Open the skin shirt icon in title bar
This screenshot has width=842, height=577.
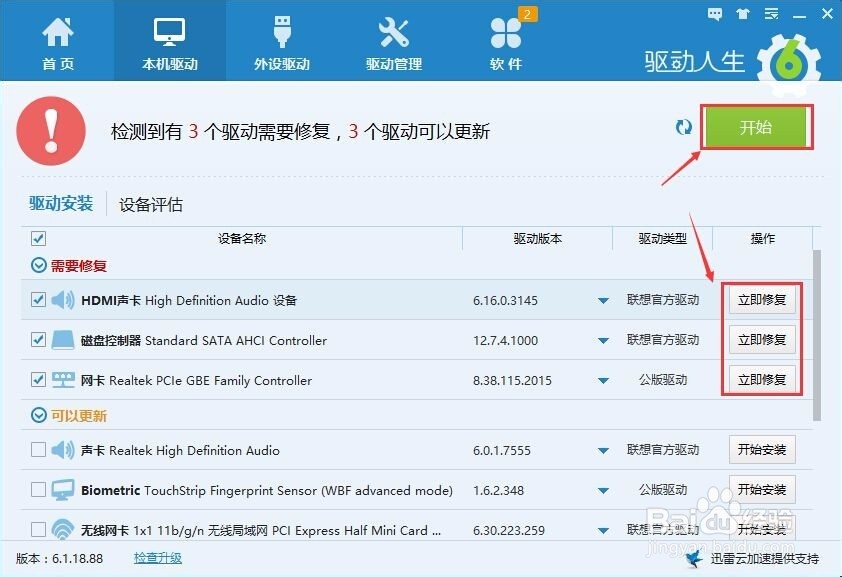tap(743, 14)
